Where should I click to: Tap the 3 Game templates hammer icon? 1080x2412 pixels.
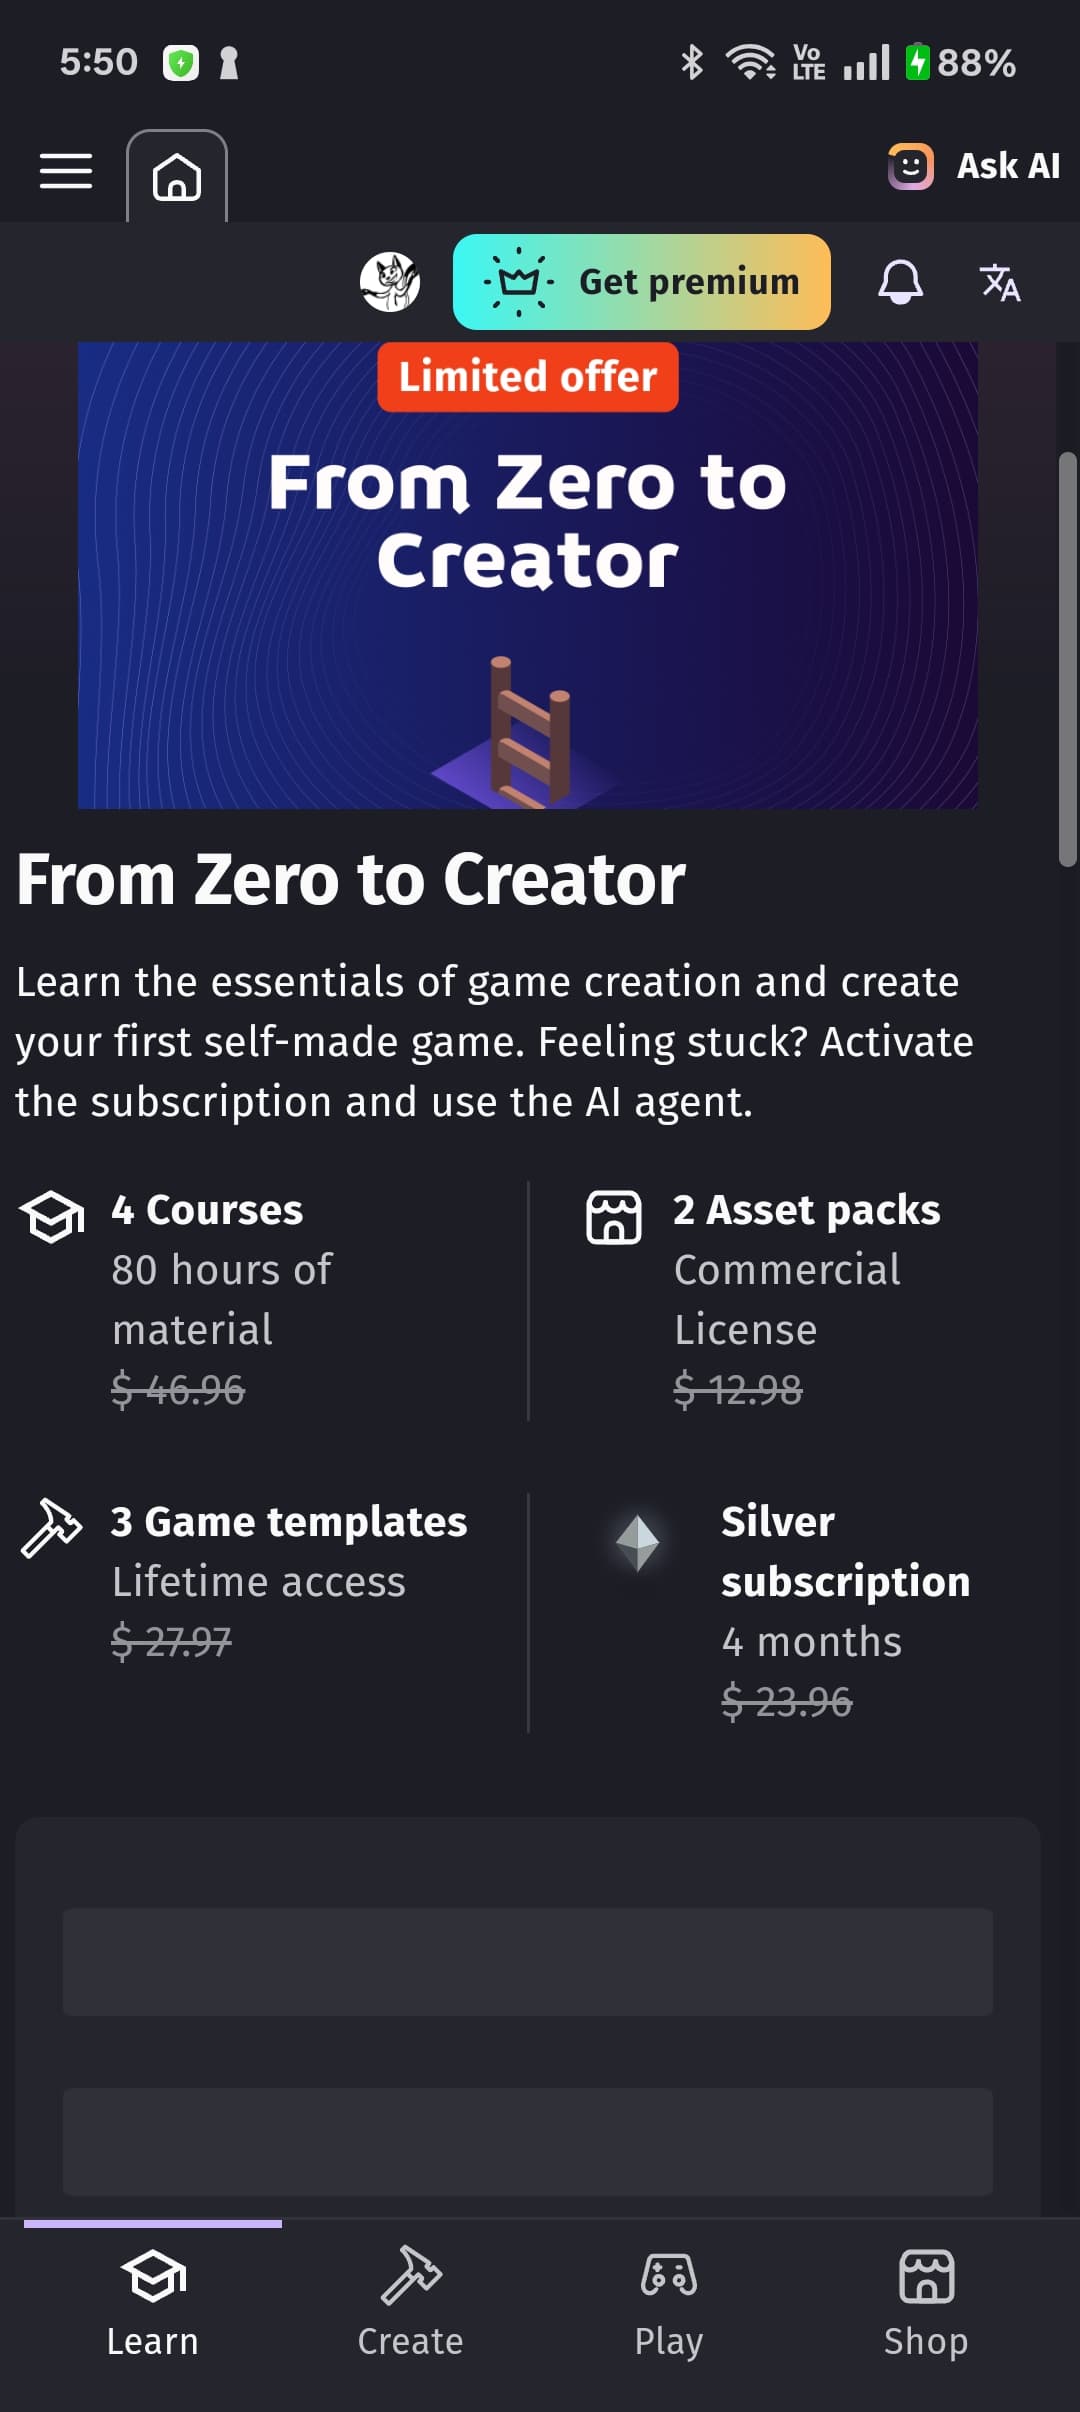click(x=50, y=1527)
